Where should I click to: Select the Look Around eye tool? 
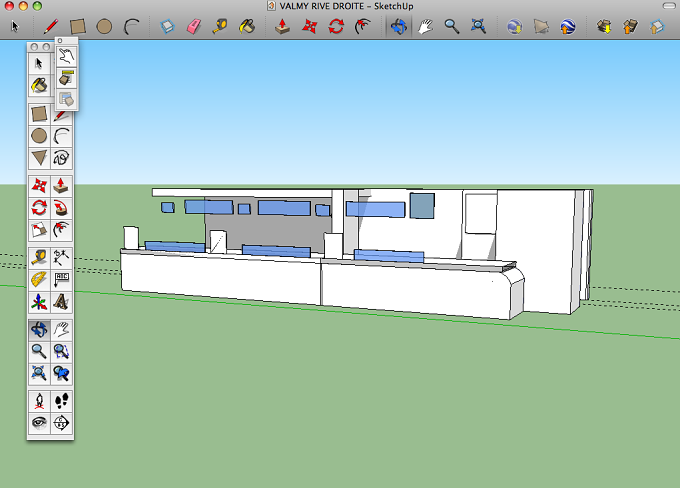39,423
